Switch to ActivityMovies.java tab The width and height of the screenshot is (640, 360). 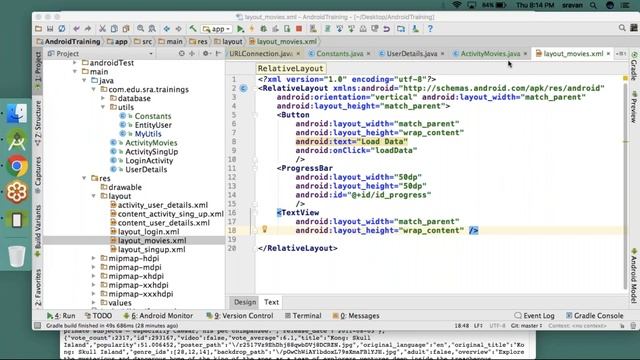pyautogui.click(x=490, y=53)
